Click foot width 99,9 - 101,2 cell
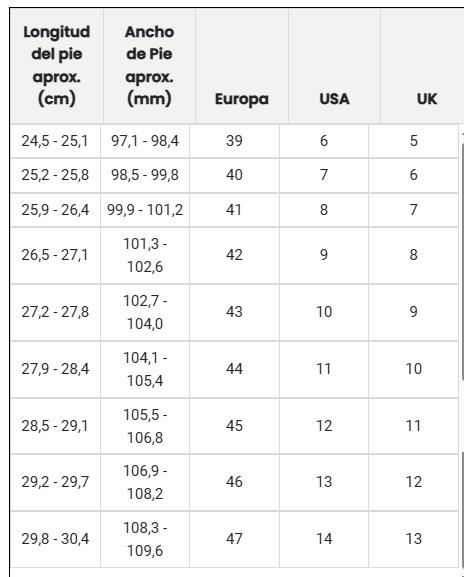464x577 pixels. tap(145, 210)
